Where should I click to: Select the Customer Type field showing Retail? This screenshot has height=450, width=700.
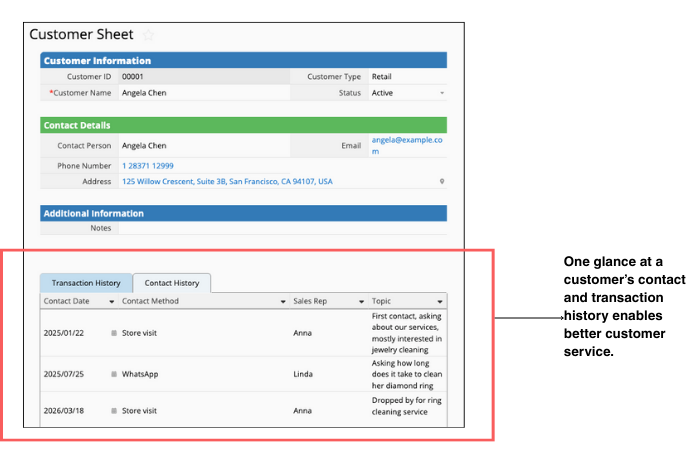coord(406,76)
